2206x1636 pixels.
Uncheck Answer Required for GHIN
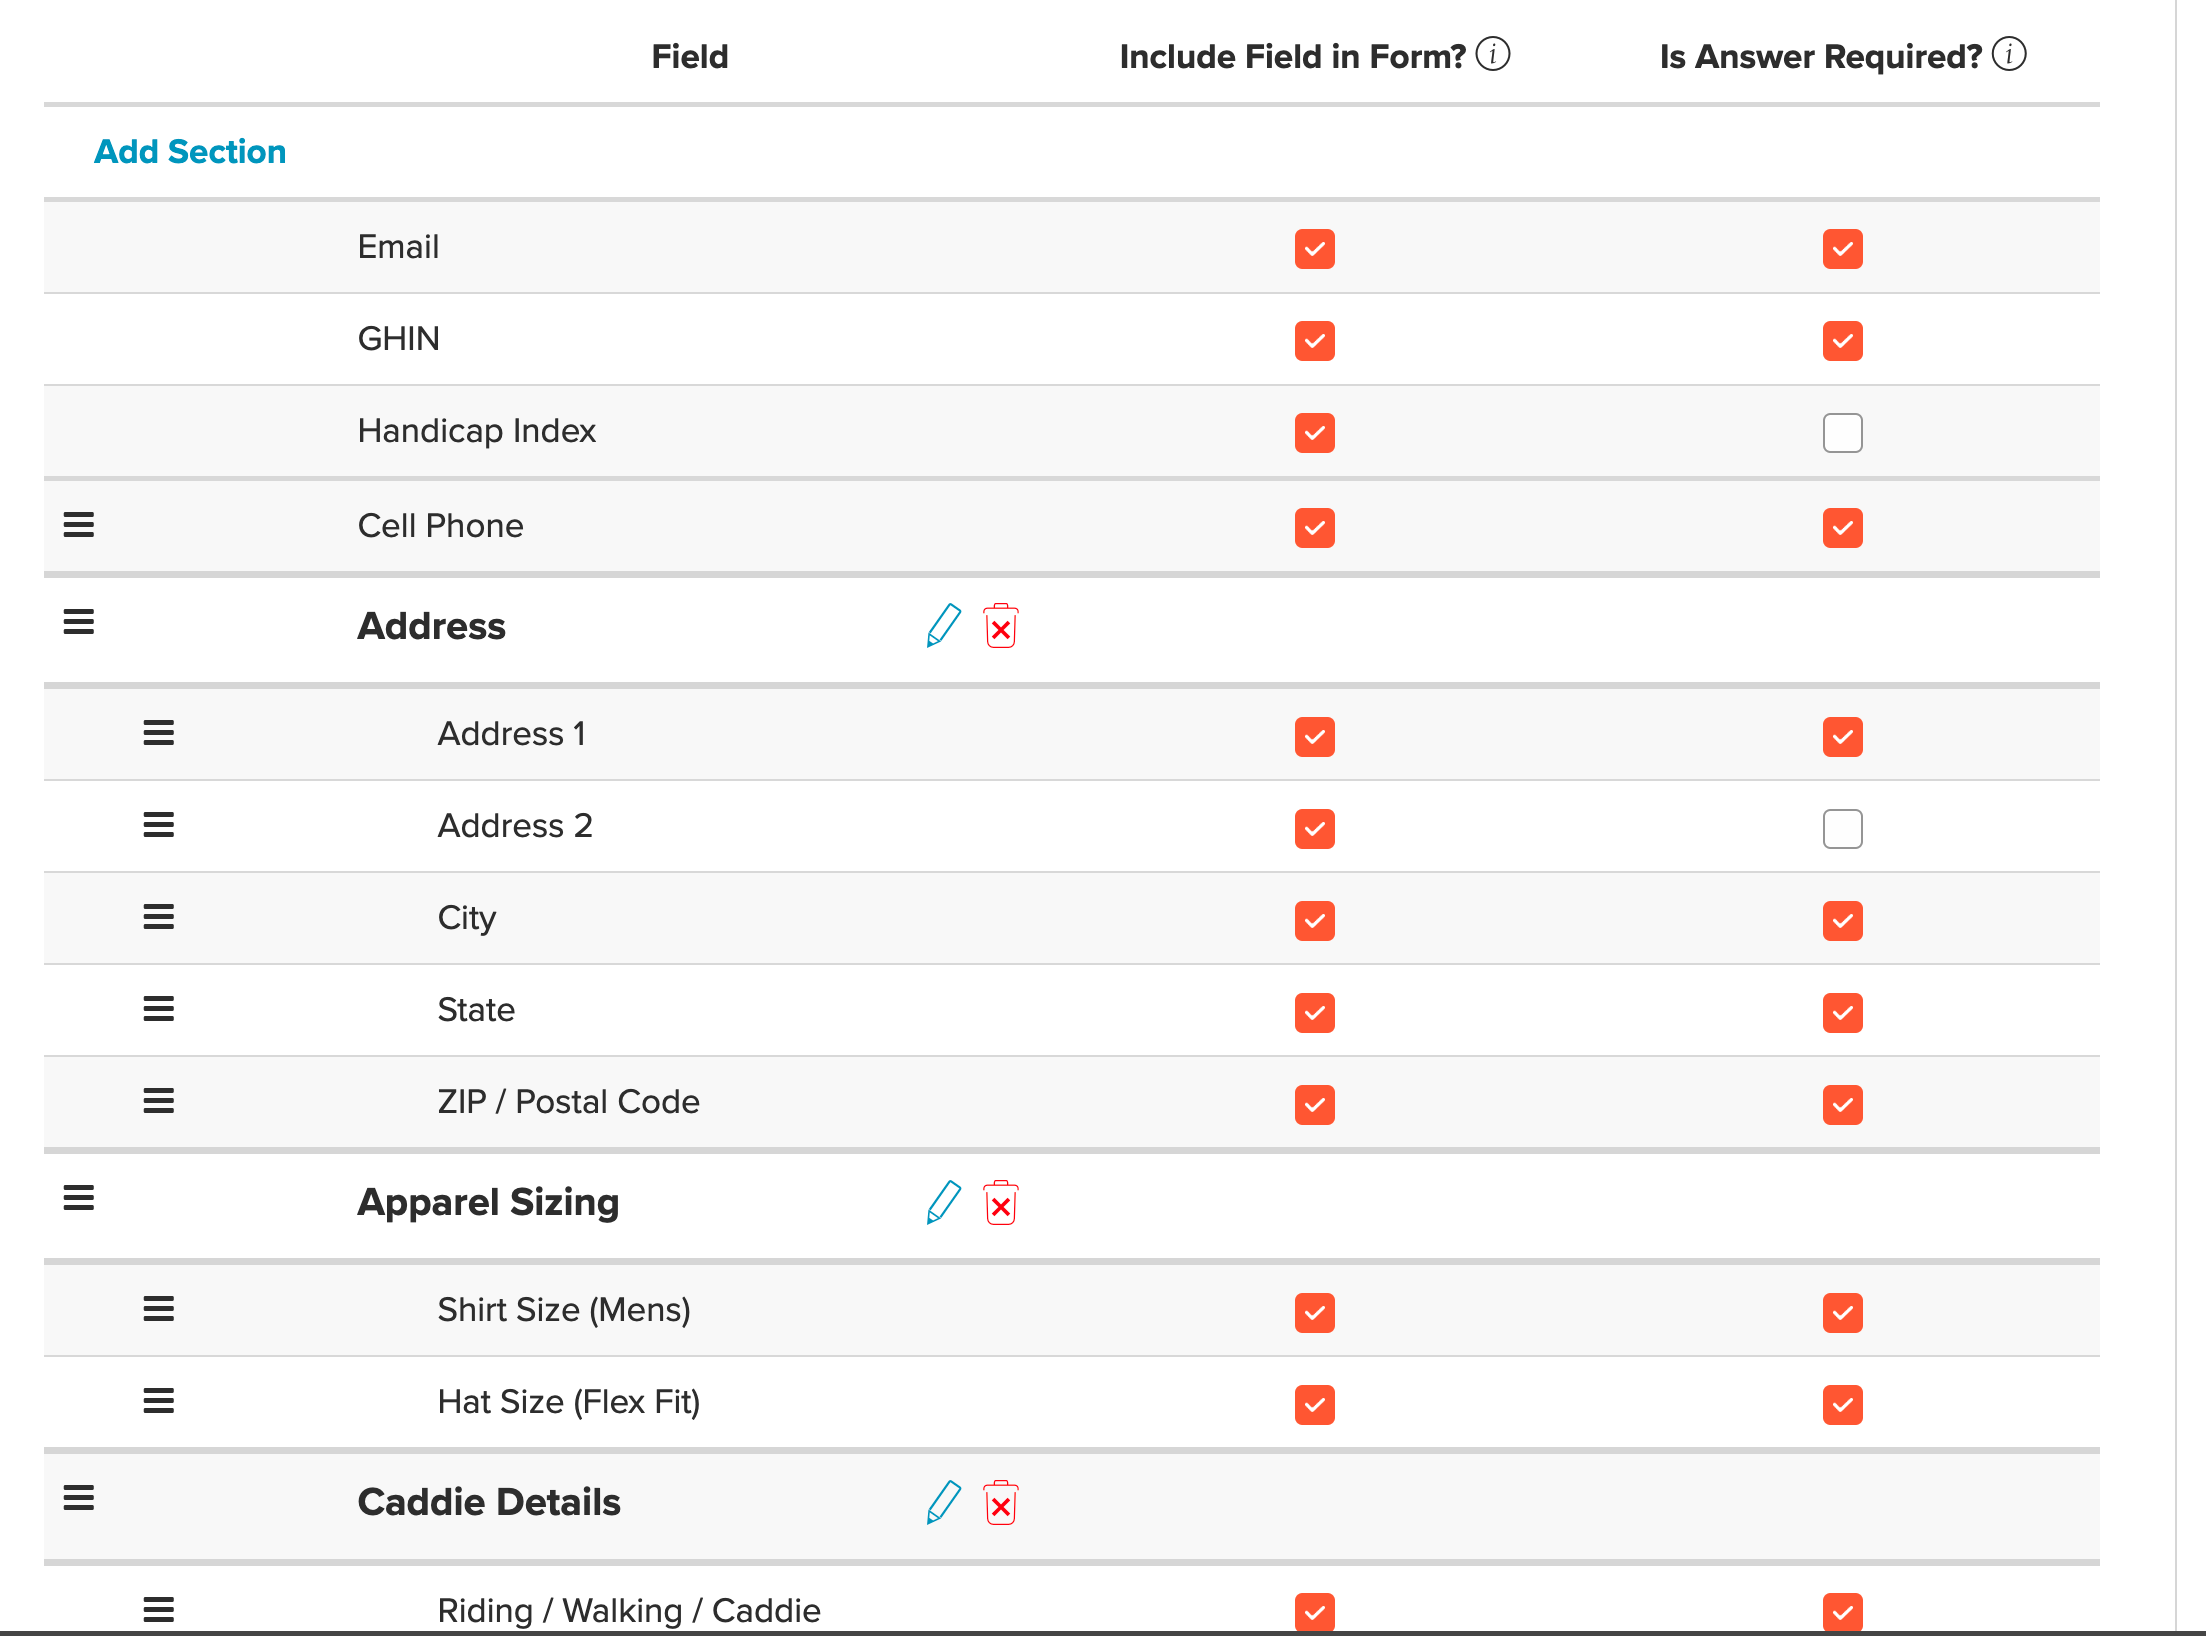1843,341
